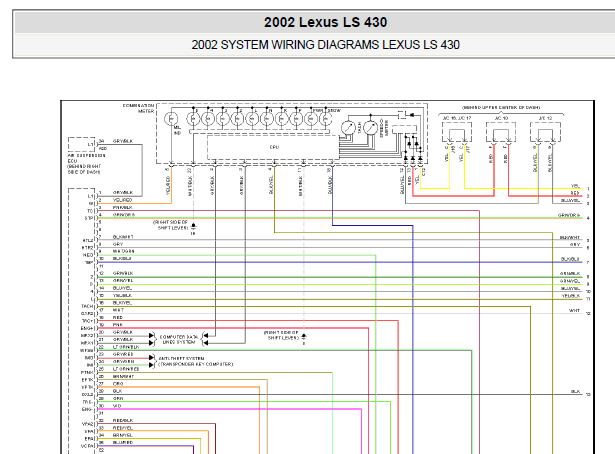The image size is (615, 454).
Task: Click the left BLK/BLU label at pin 10
Action: [122, 259]
